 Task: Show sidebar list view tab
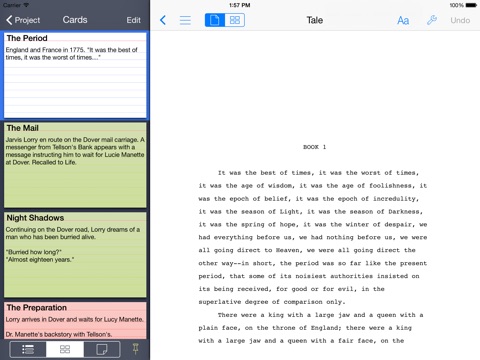coord(28,349)
